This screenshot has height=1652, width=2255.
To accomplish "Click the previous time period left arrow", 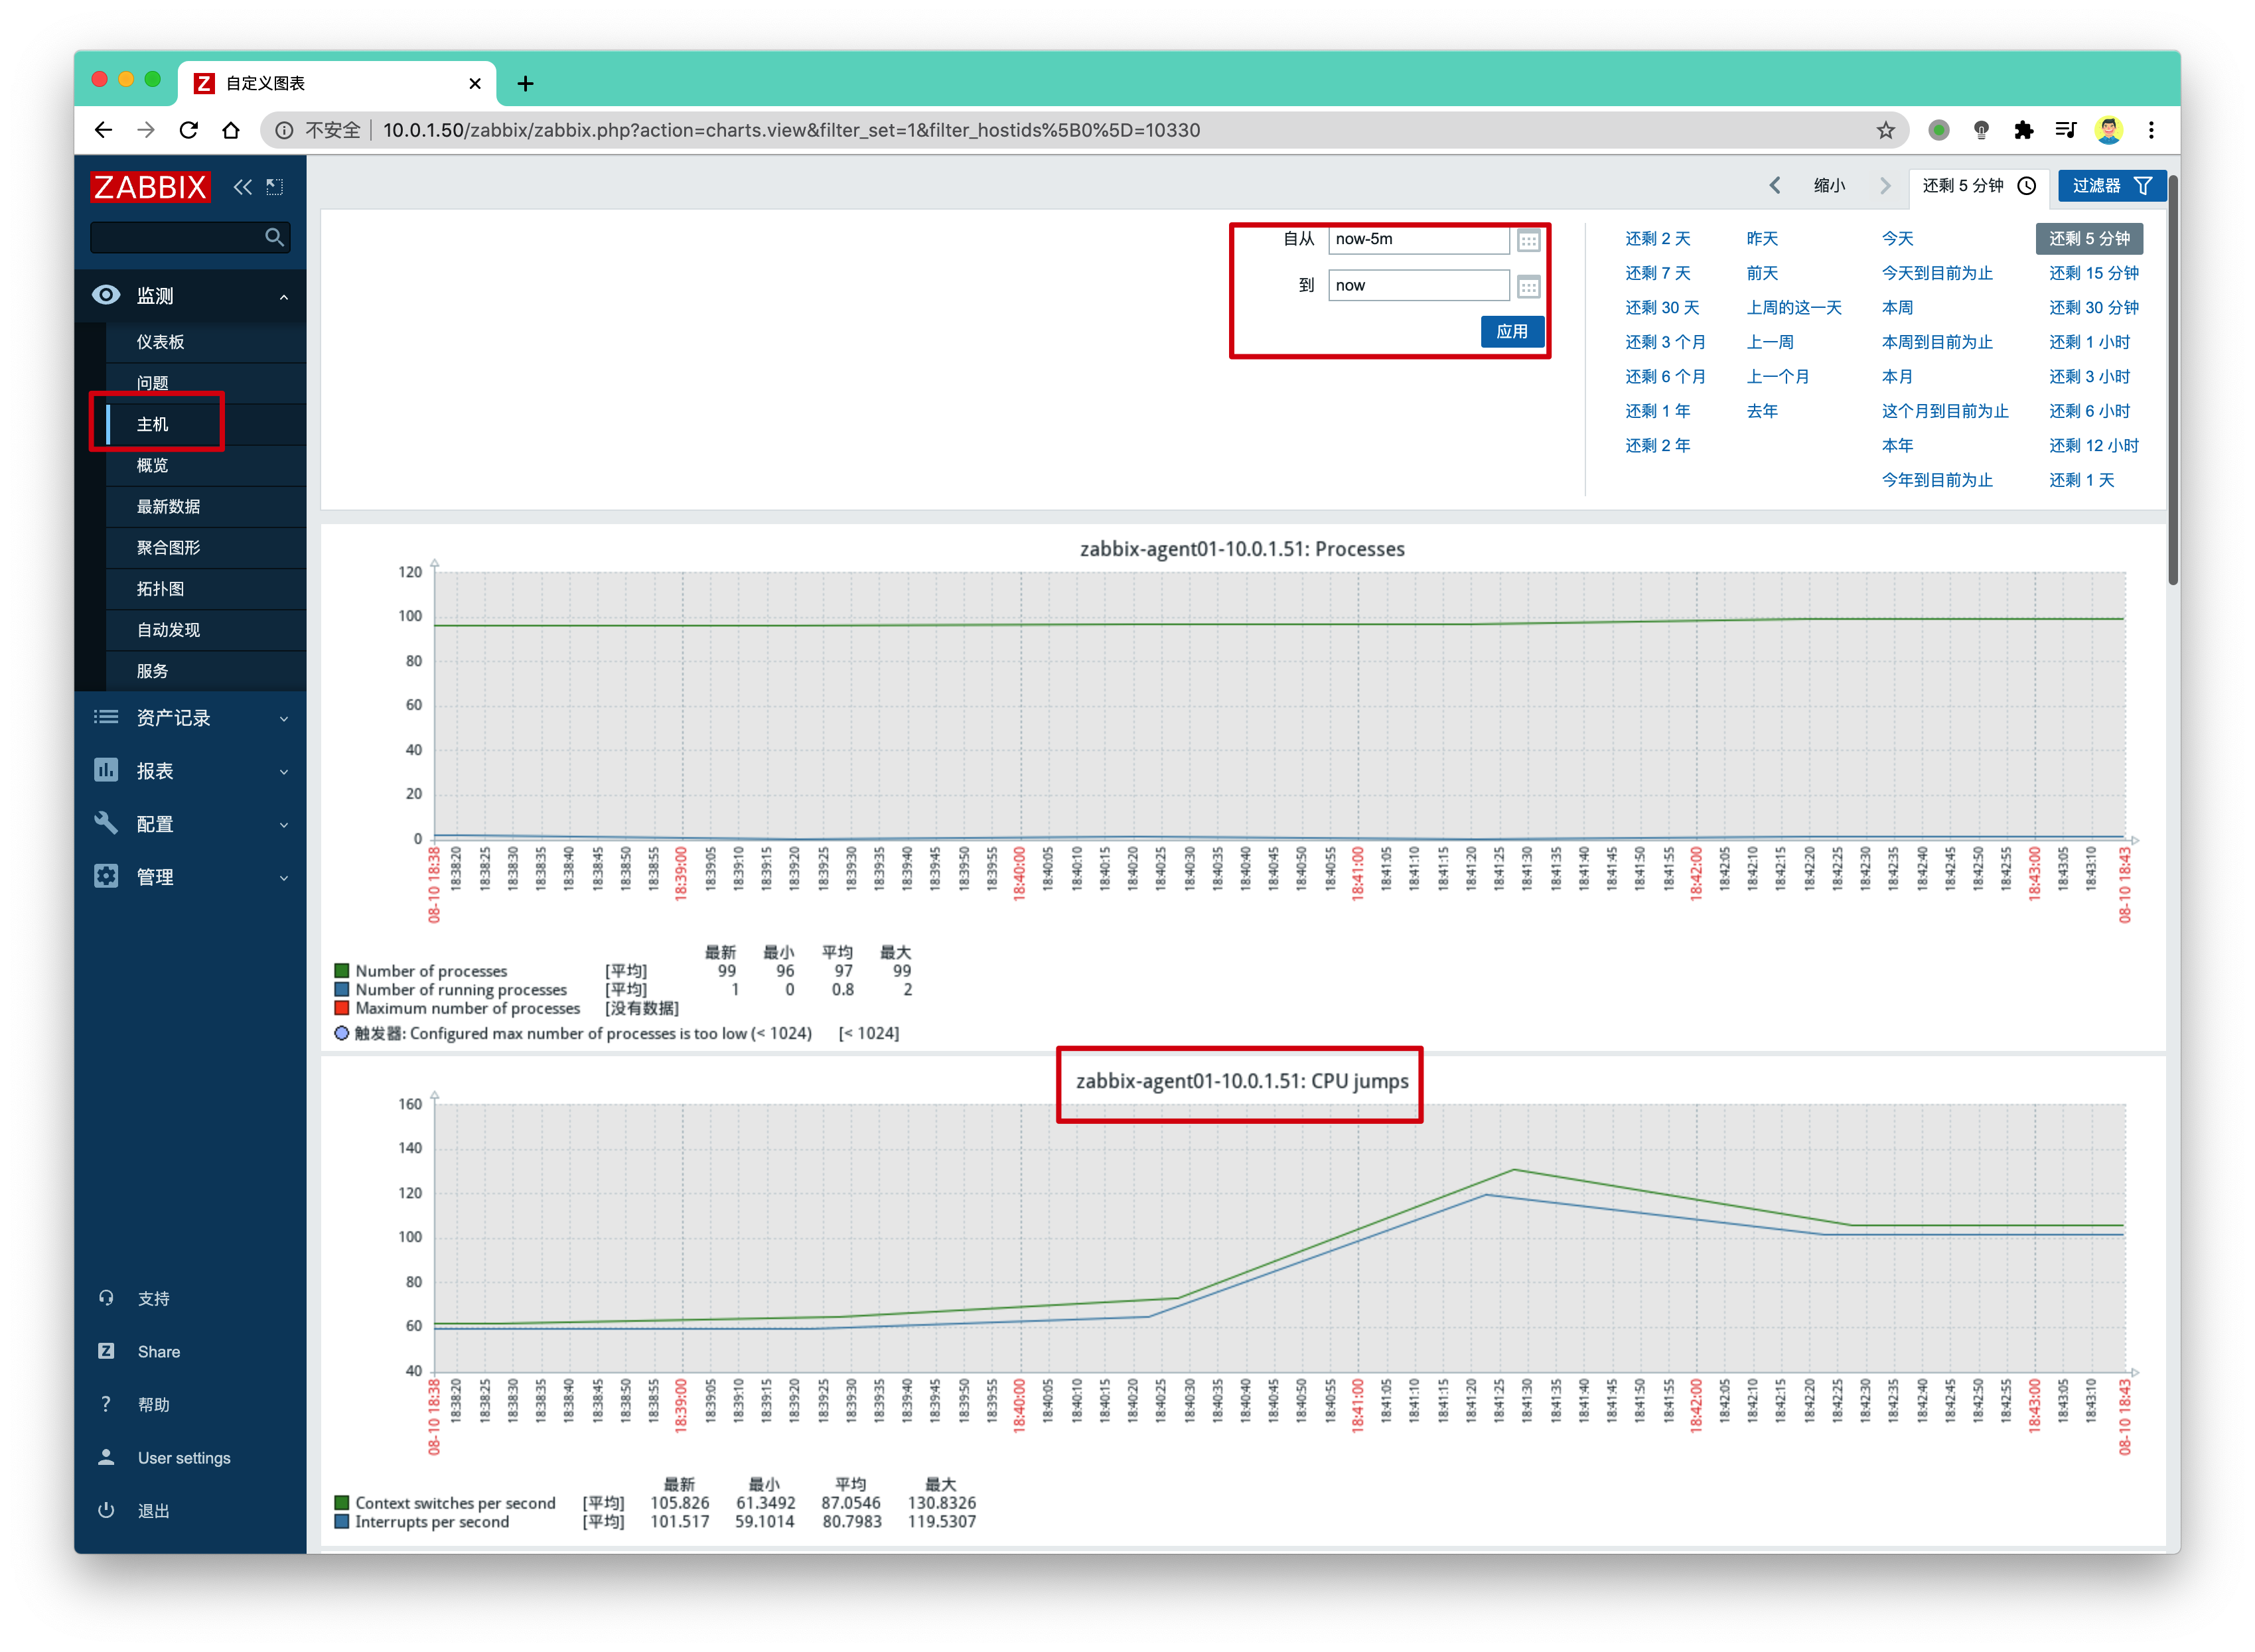I will tap(1775, 186).
